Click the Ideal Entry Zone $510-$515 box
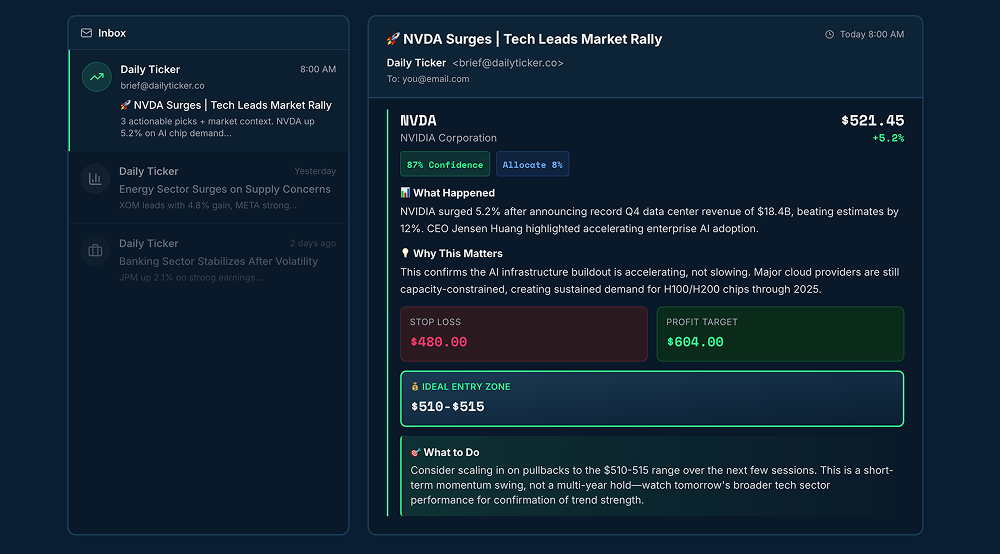This screenshot has height=554, width=1000. pos(652,398)
